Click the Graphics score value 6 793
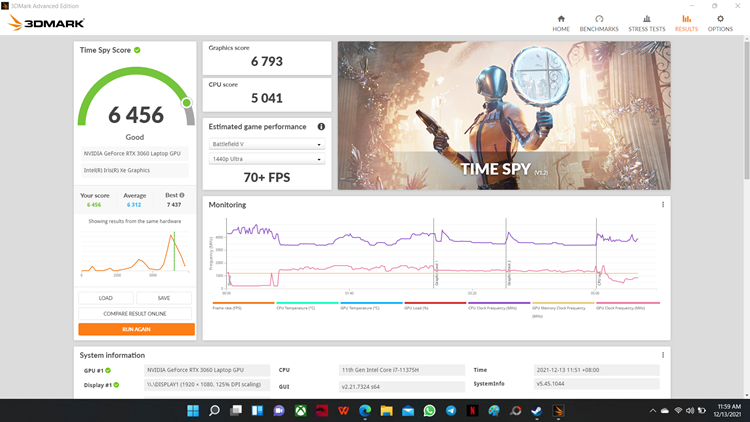This screenshot has height=422, width=750. coord(267,61)
